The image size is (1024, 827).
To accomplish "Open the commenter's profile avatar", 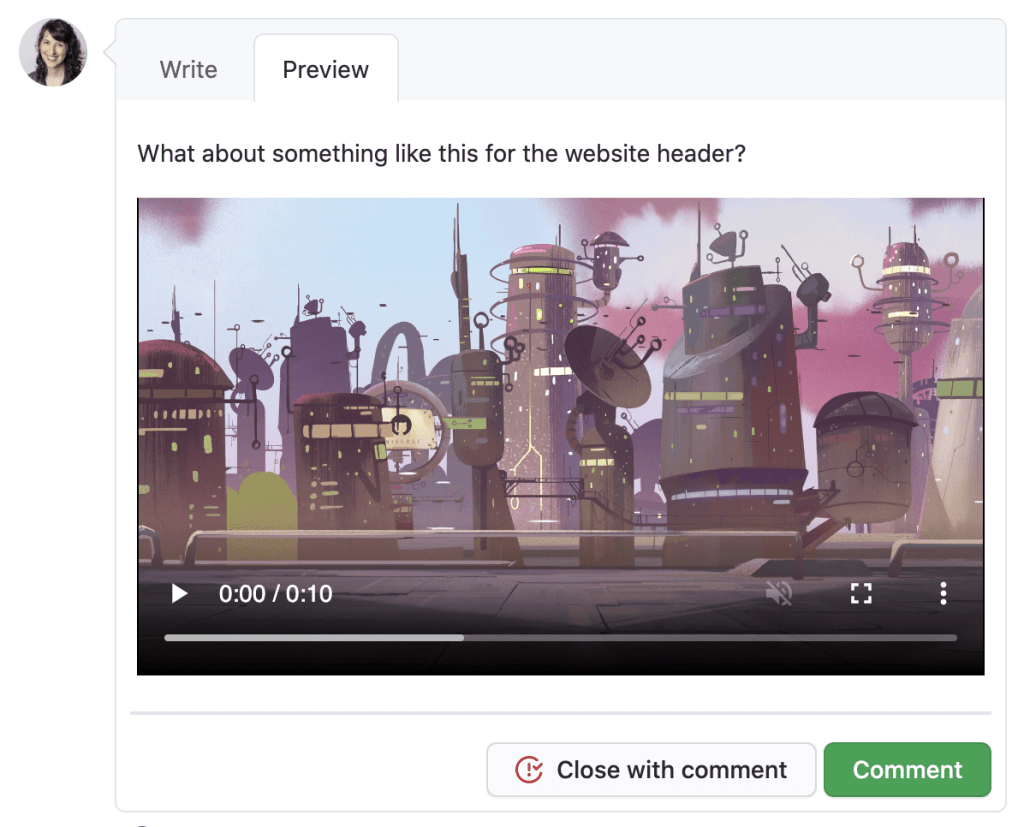I will coord(53,52).
